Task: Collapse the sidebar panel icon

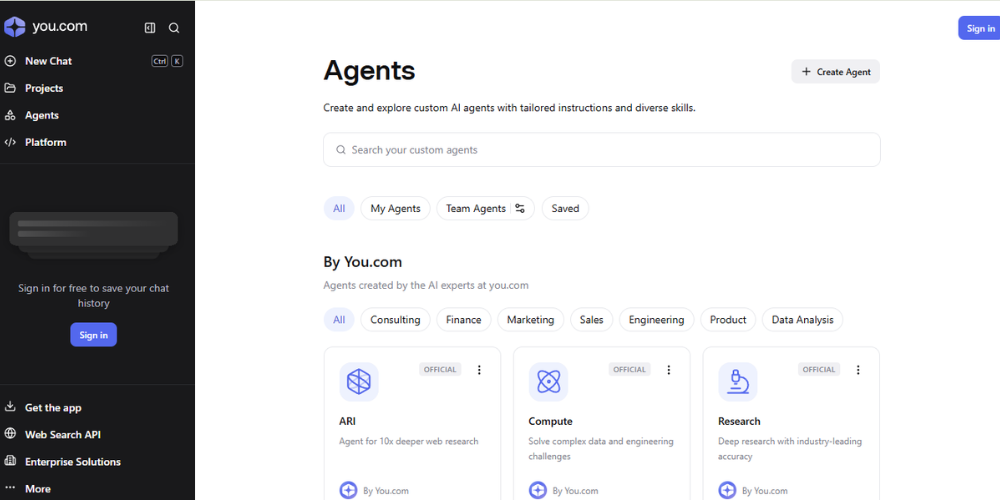Action: [x=150, y=27]
